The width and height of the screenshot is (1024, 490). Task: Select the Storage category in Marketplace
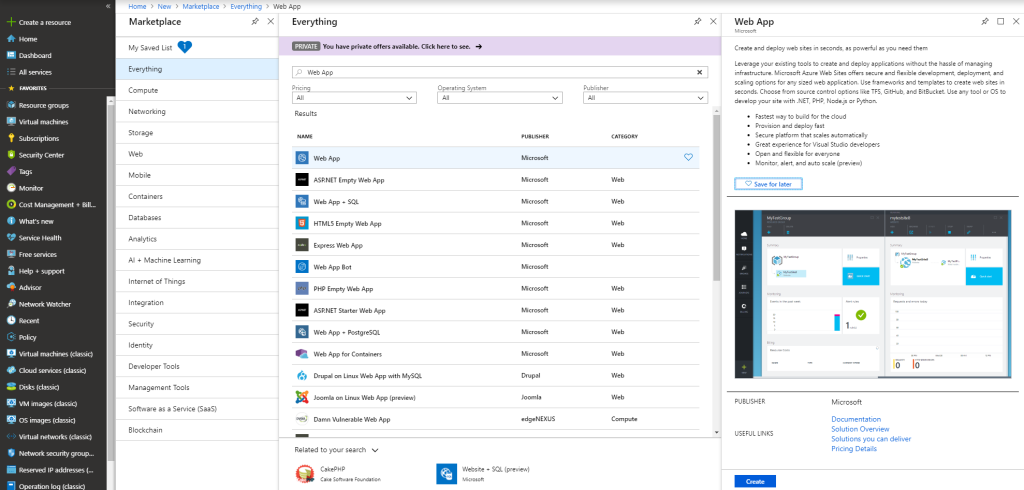click(x=197, y=133)
